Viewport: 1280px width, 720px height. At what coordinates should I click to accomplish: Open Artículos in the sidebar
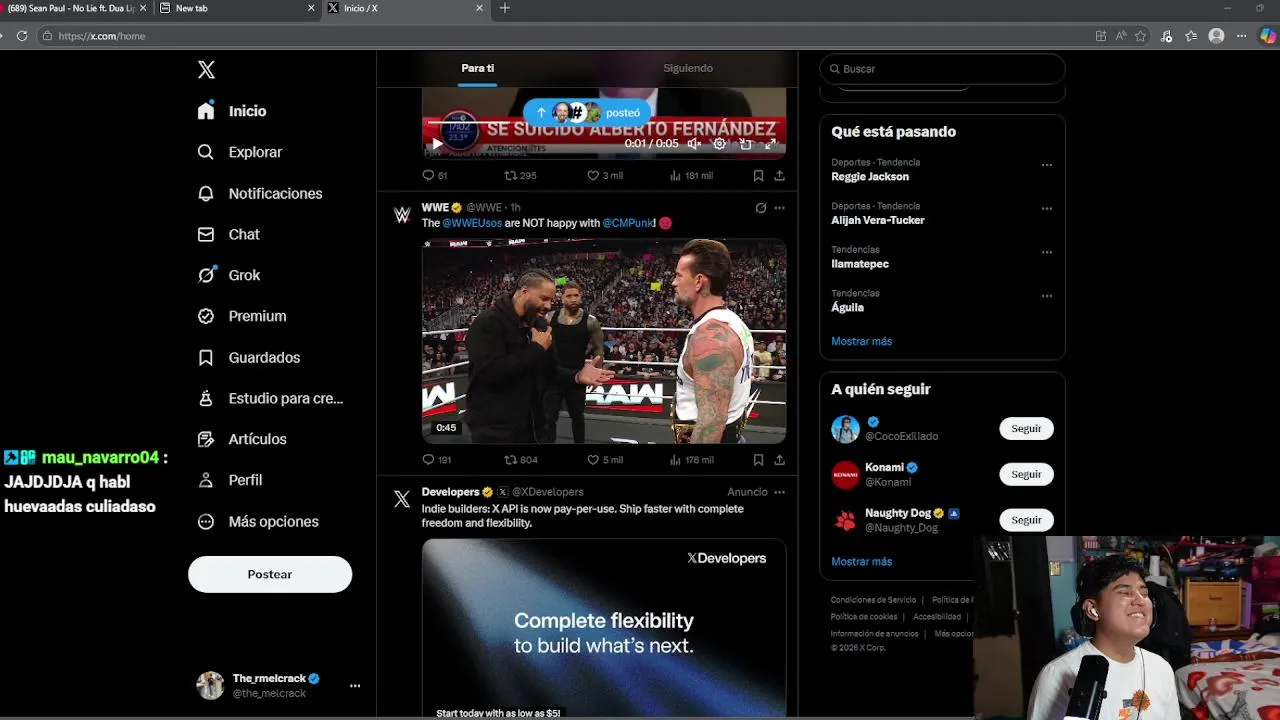click(242, 439)
